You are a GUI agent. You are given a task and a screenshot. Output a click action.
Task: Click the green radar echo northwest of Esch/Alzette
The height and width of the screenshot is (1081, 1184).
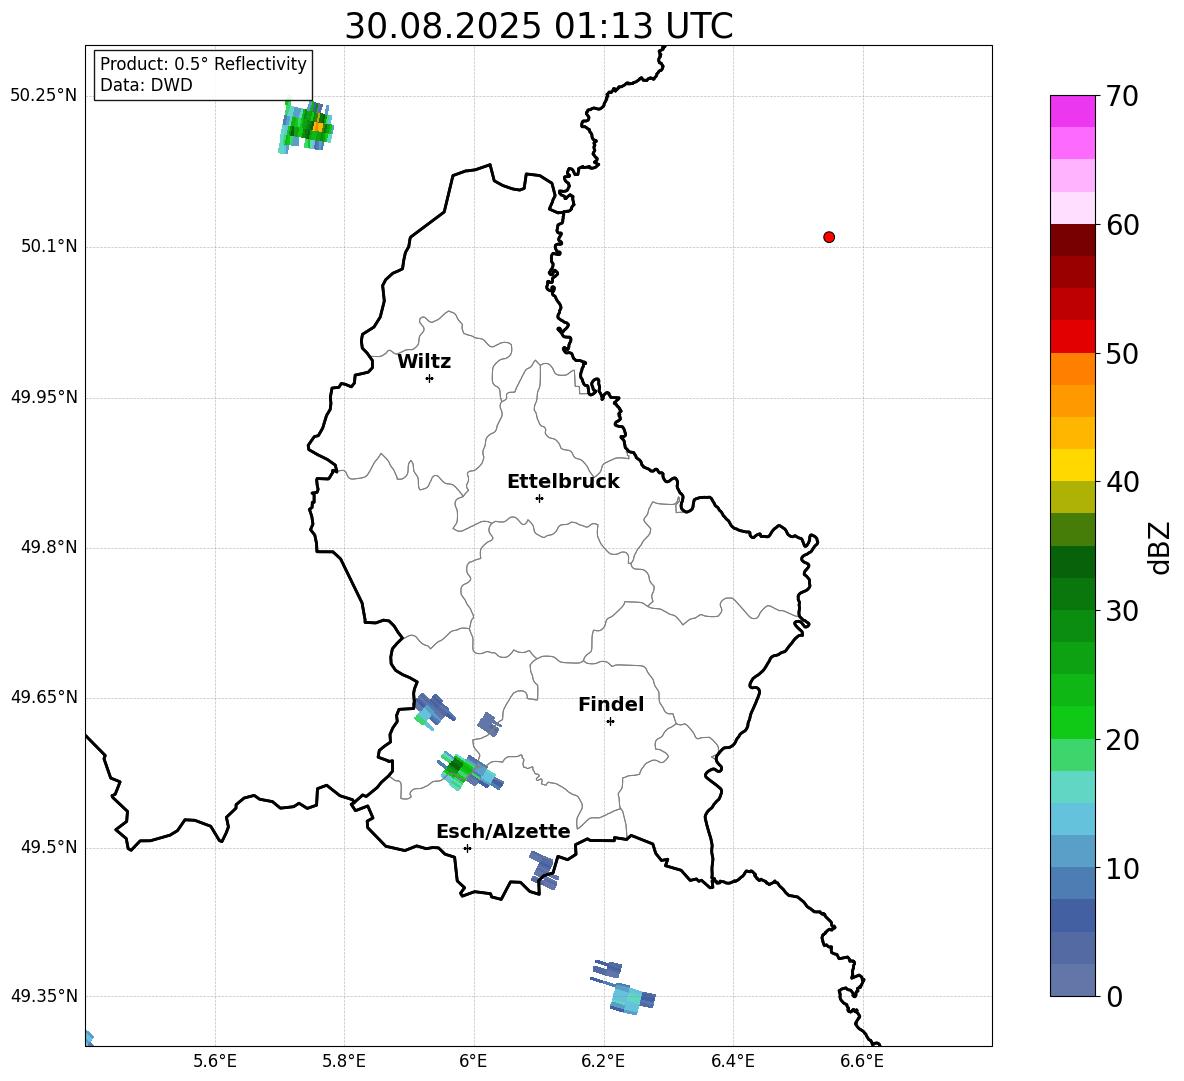pyautogui.click(x=471, y=771)
